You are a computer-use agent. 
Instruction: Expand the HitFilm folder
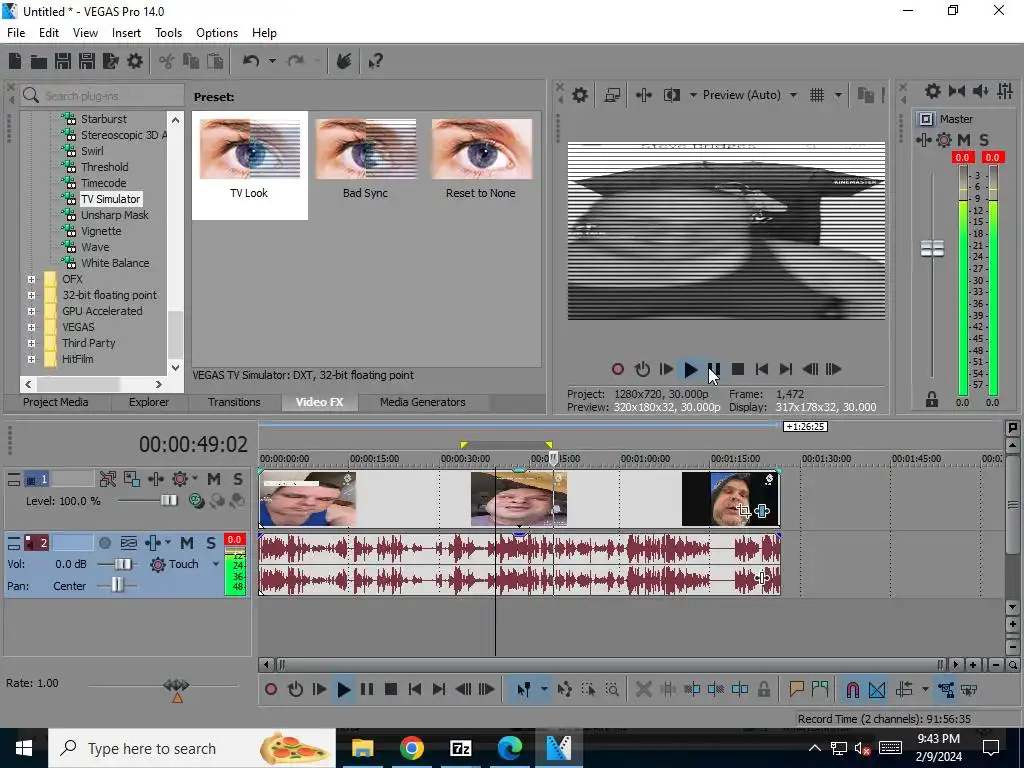[31, 359]
